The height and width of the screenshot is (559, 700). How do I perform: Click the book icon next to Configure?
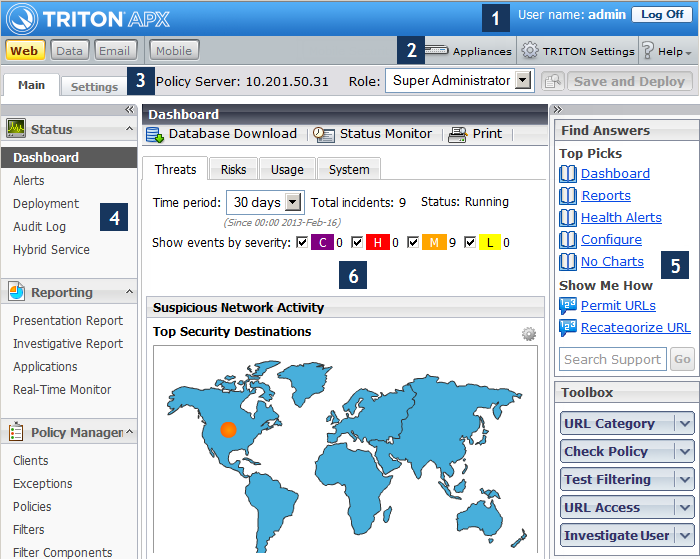[568, 239]
